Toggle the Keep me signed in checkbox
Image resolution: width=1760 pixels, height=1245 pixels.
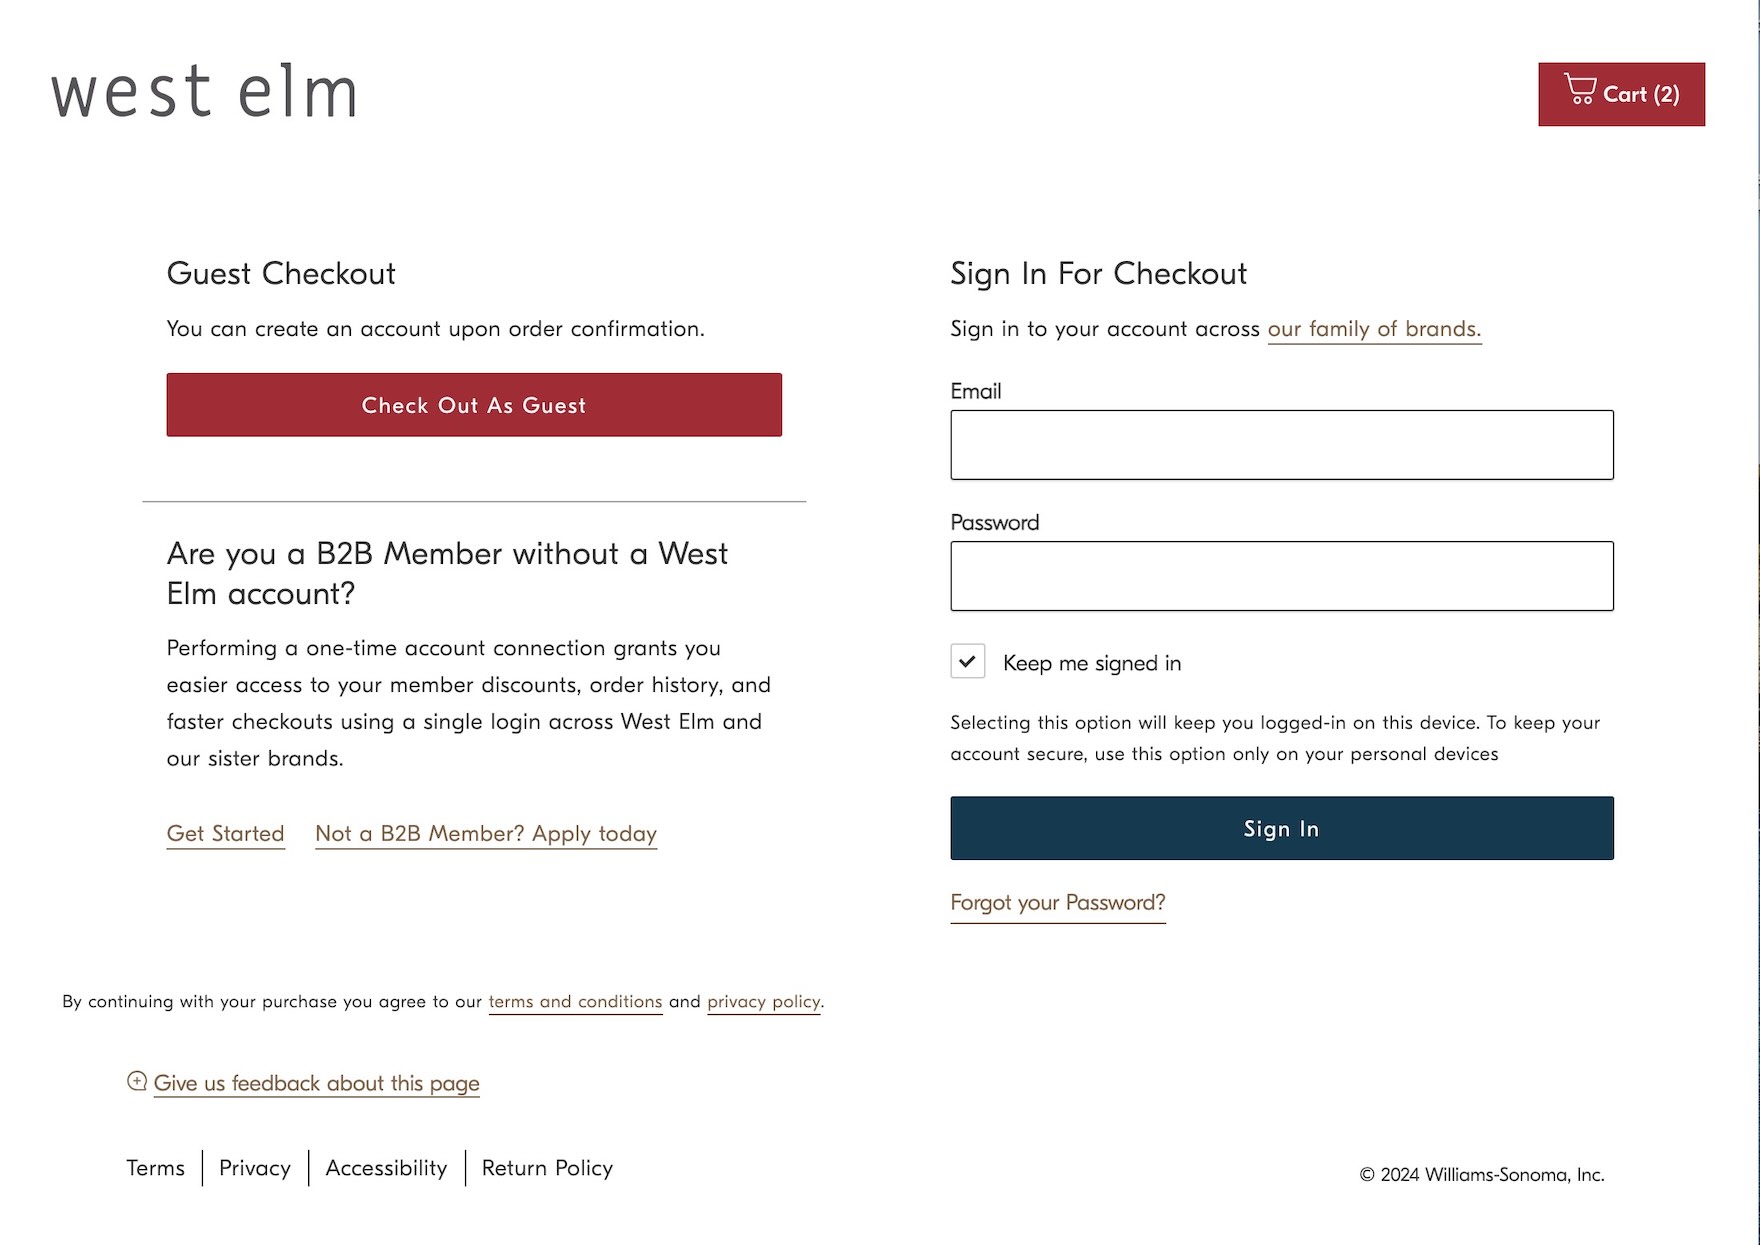click(967, 661)
